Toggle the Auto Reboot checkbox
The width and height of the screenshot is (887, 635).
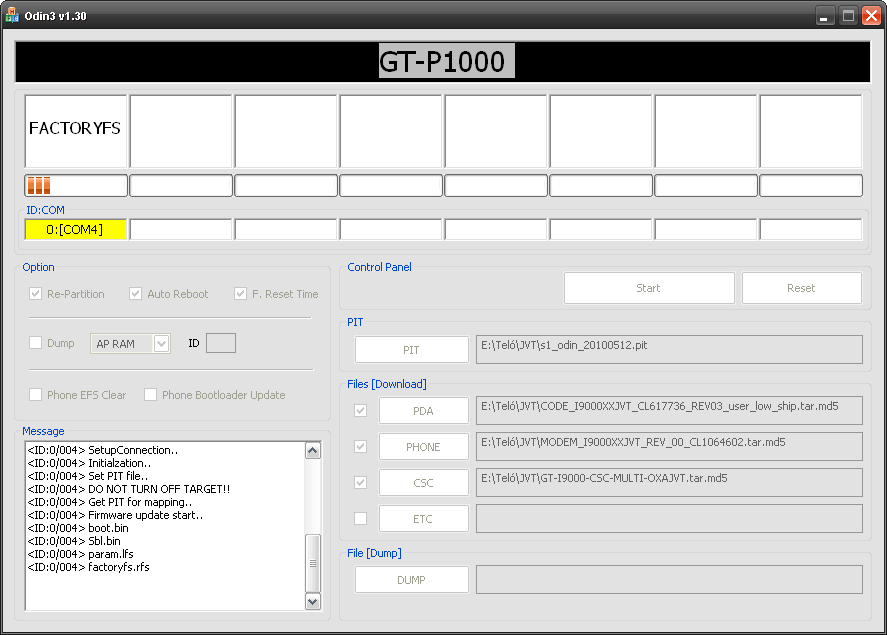point(135,293)
